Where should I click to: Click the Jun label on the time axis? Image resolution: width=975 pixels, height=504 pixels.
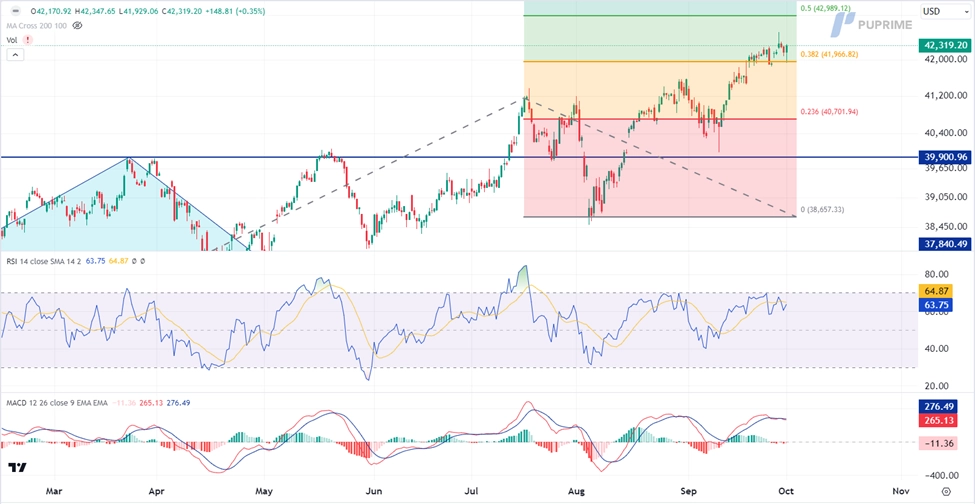373,490
